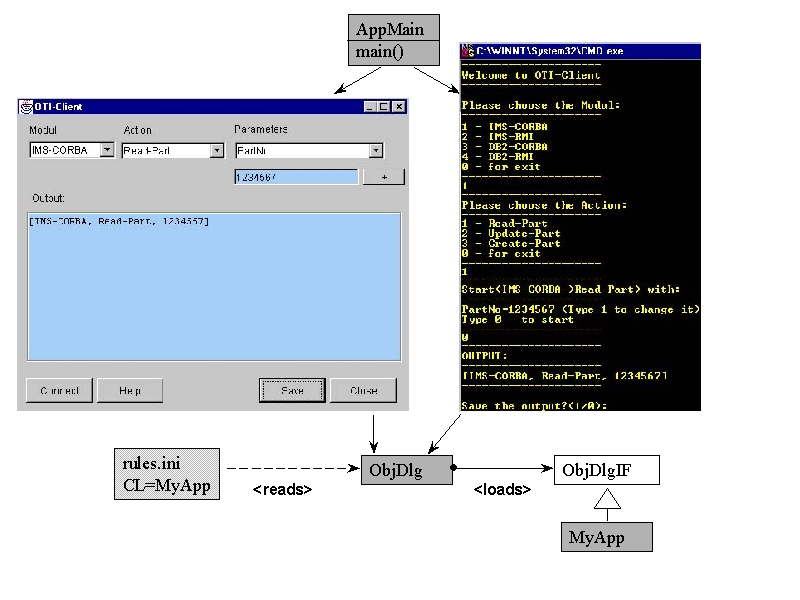Click the Close button at bottom right
Screen dimensions: 800x600
click(x=363, y=390)
